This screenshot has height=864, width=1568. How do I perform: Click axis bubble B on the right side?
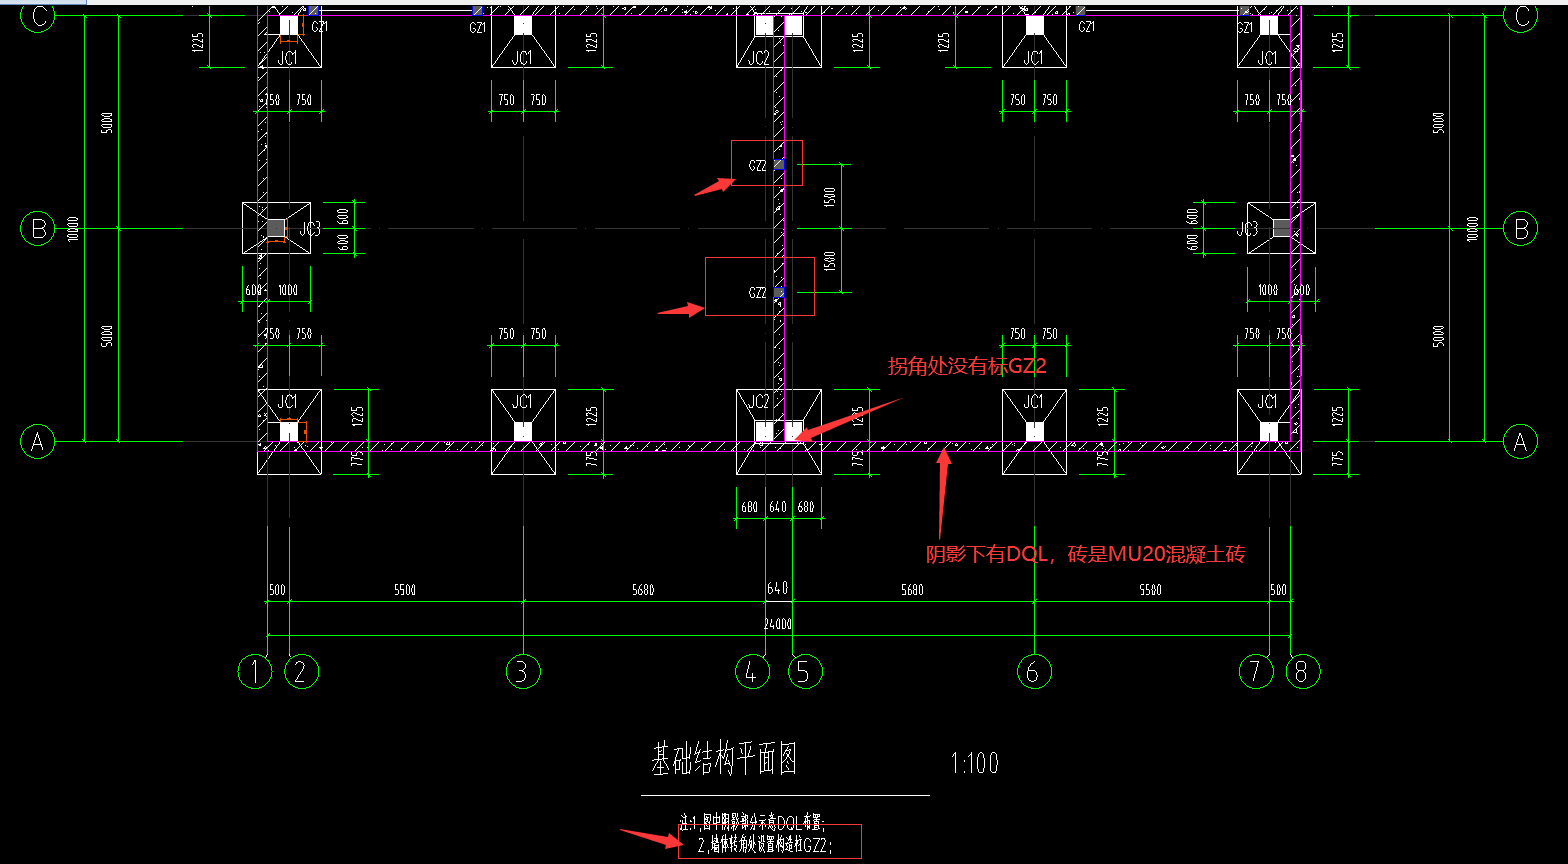point(1521,229)
